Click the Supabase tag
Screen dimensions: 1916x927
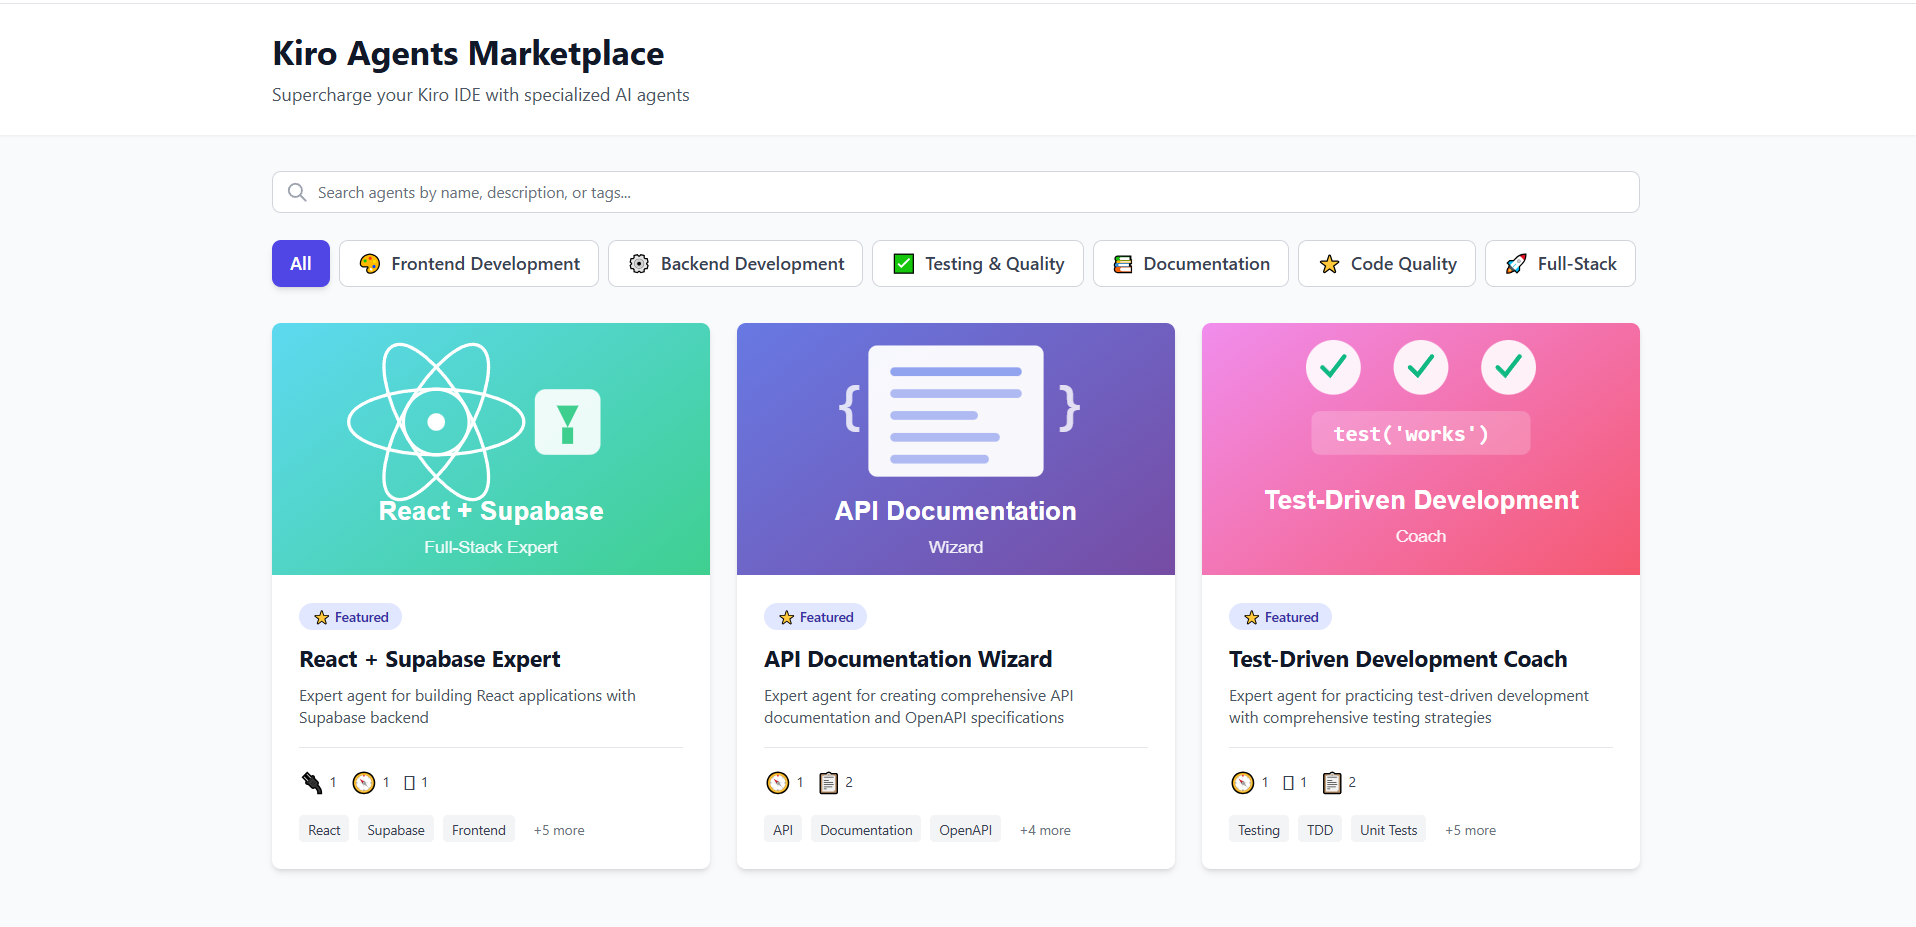[396, 830]
